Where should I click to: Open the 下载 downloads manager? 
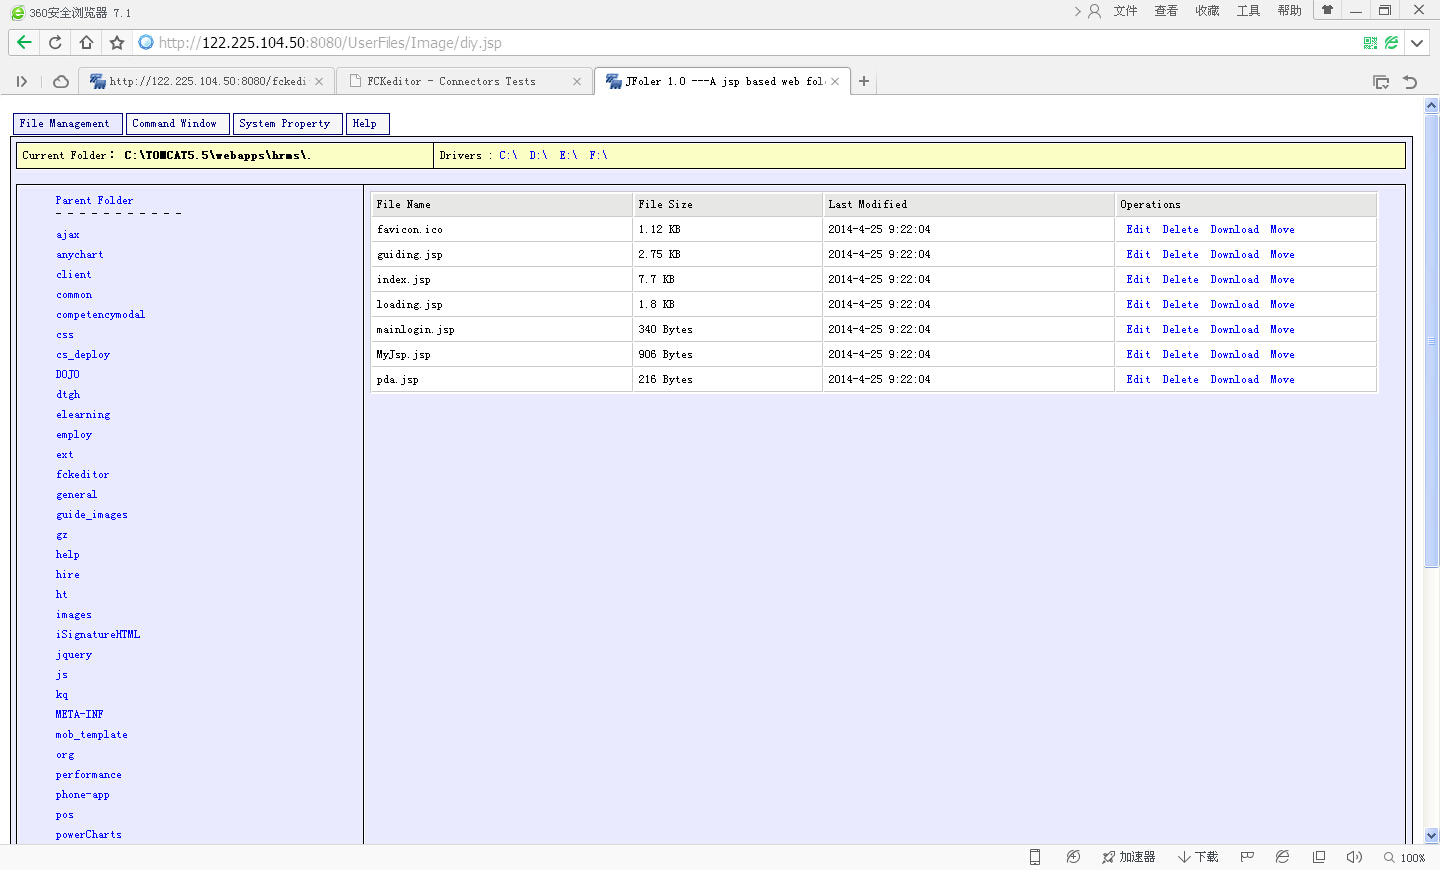tap(1198, 857)
